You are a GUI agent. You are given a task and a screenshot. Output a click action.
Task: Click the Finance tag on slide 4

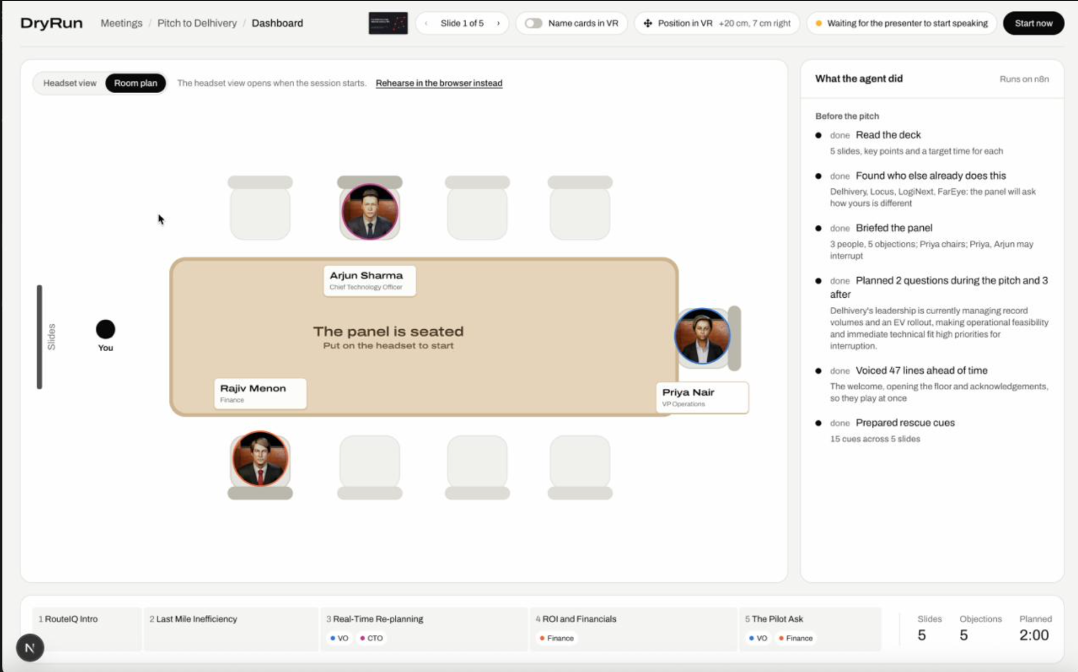tap(557, 638)
